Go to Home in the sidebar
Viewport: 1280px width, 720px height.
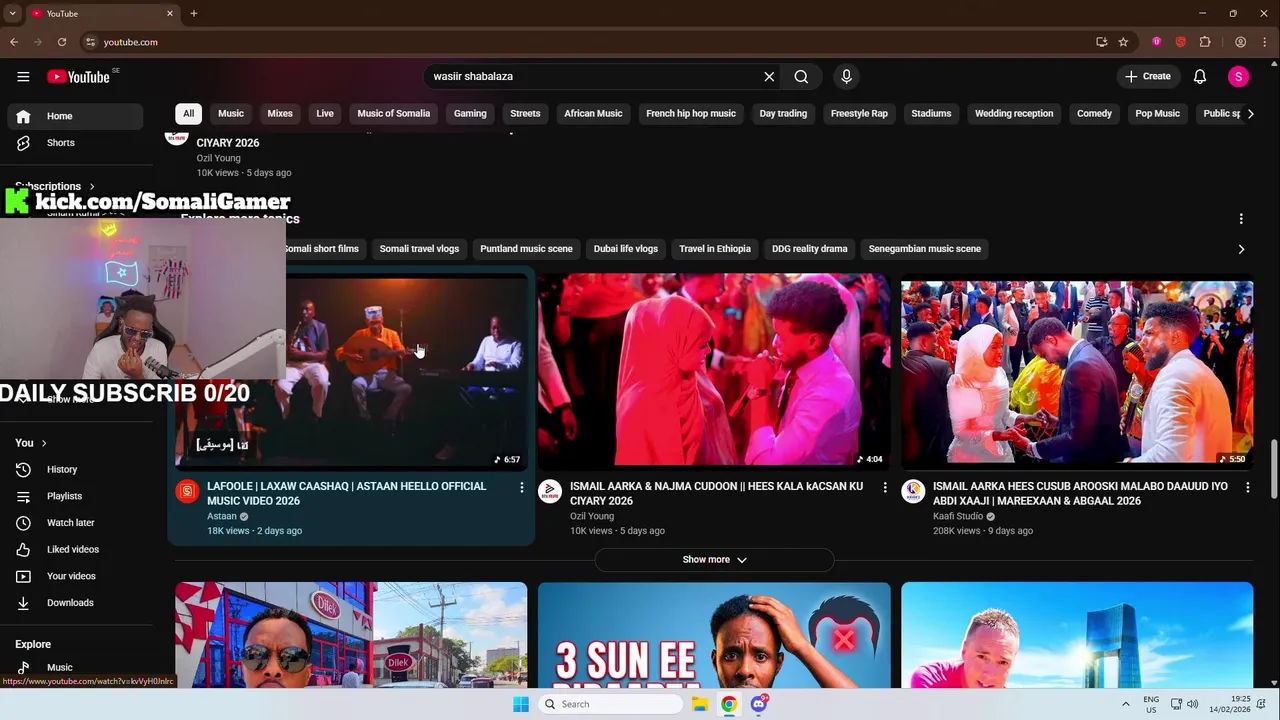coord(75,116)
